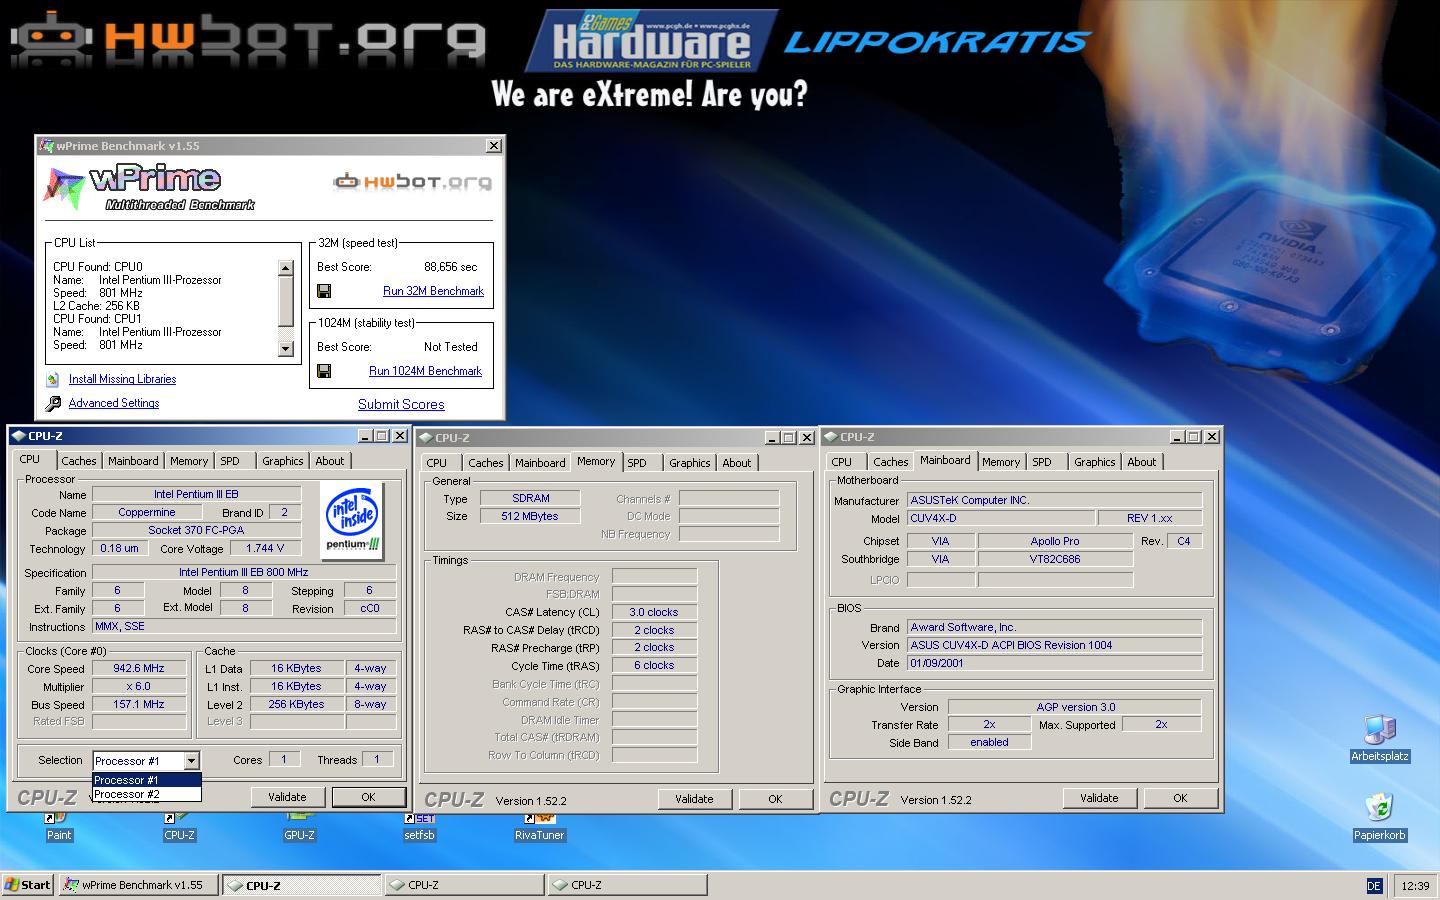The image size is (1440, 900).
Task: Click OK in left CPU-Z window
Action: click(368, 797)
